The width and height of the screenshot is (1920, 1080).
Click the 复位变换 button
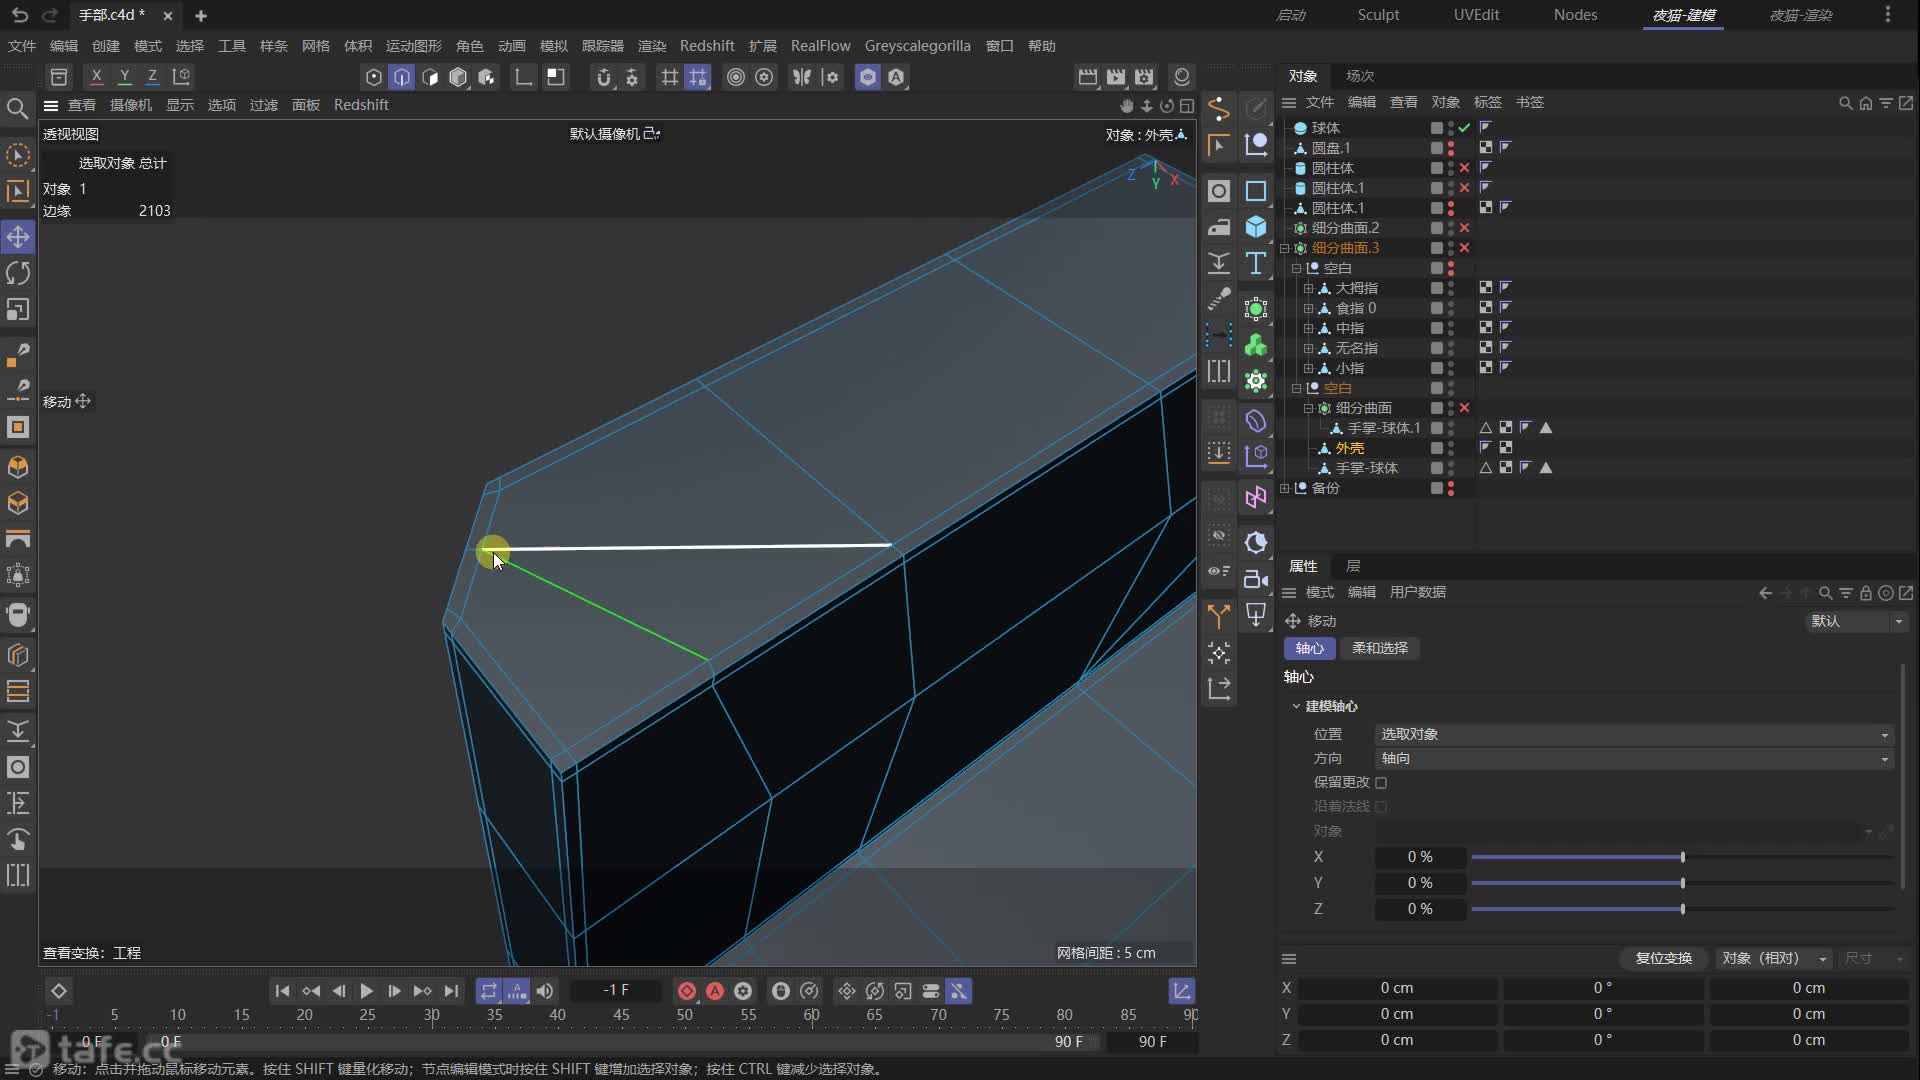(1664, 958)
